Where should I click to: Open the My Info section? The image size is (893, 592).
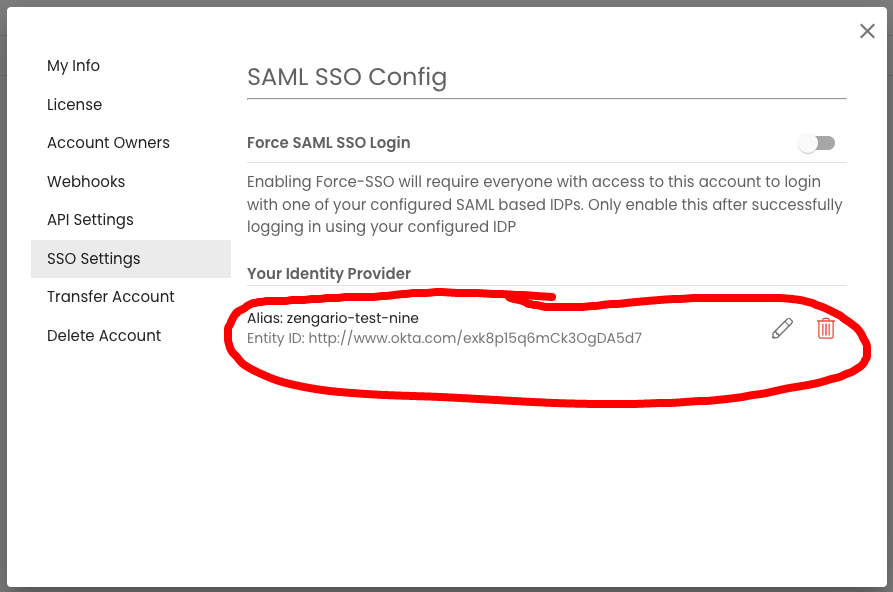tap(73, 66)
